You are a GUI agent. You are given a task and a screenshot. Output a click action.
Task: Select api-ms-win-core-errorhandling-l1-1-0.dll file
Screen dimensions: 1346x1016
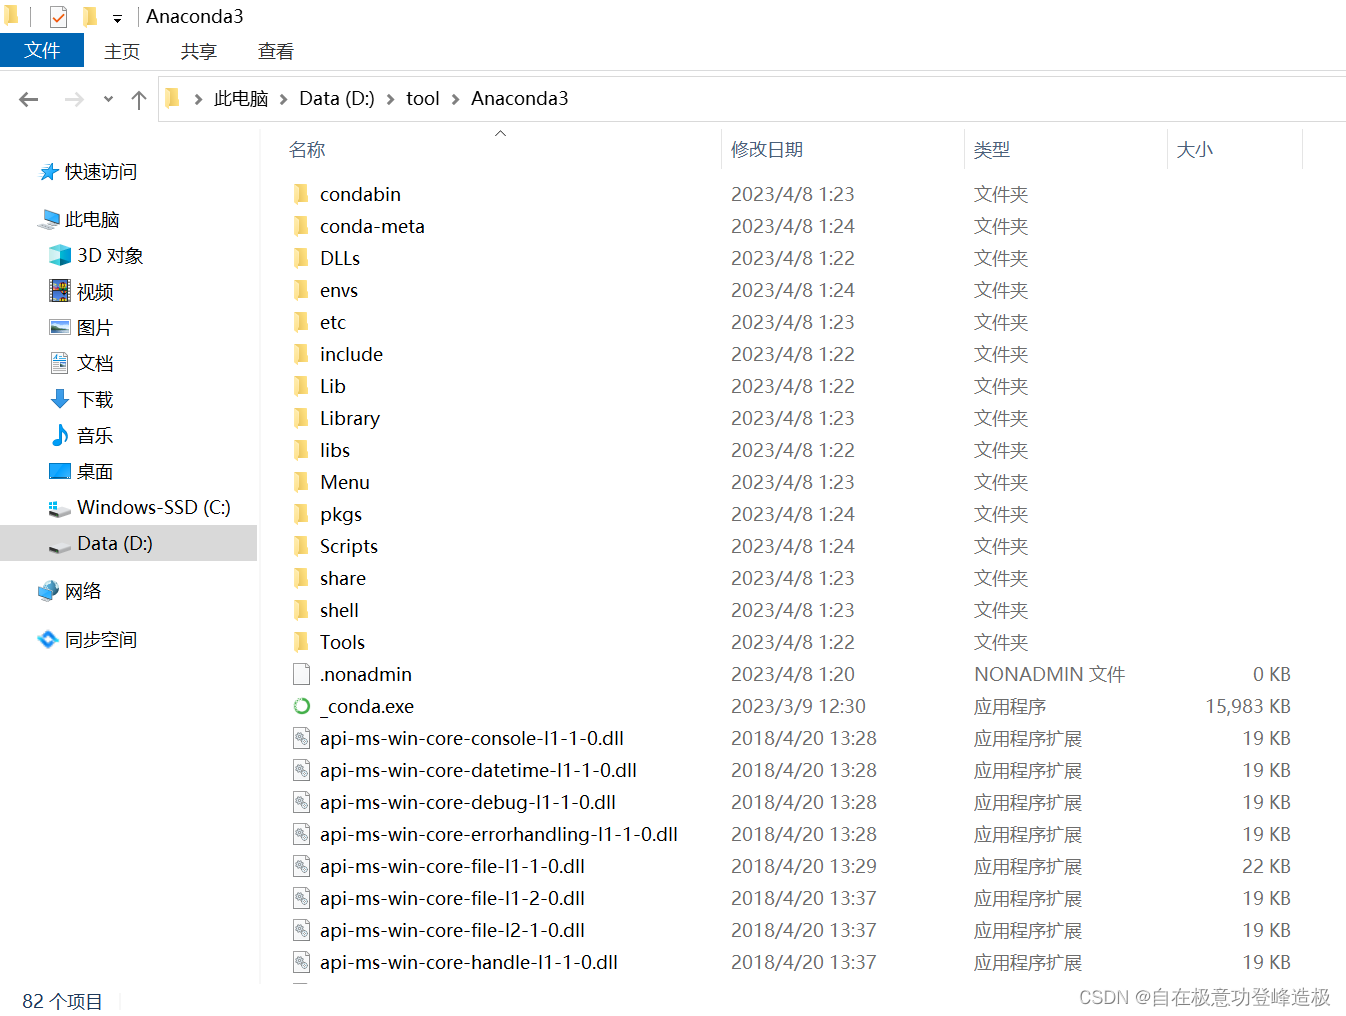499,834
